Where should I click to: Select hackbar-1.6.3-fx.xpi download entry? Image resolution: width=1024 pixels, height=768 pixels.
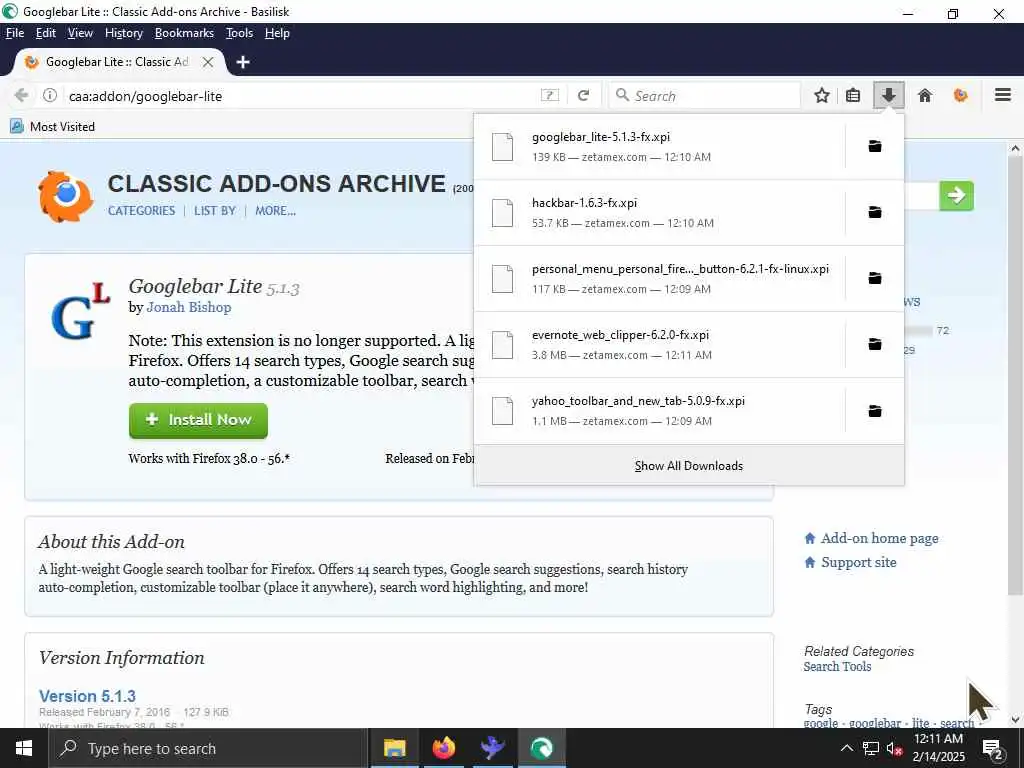(x=660, y=212)
